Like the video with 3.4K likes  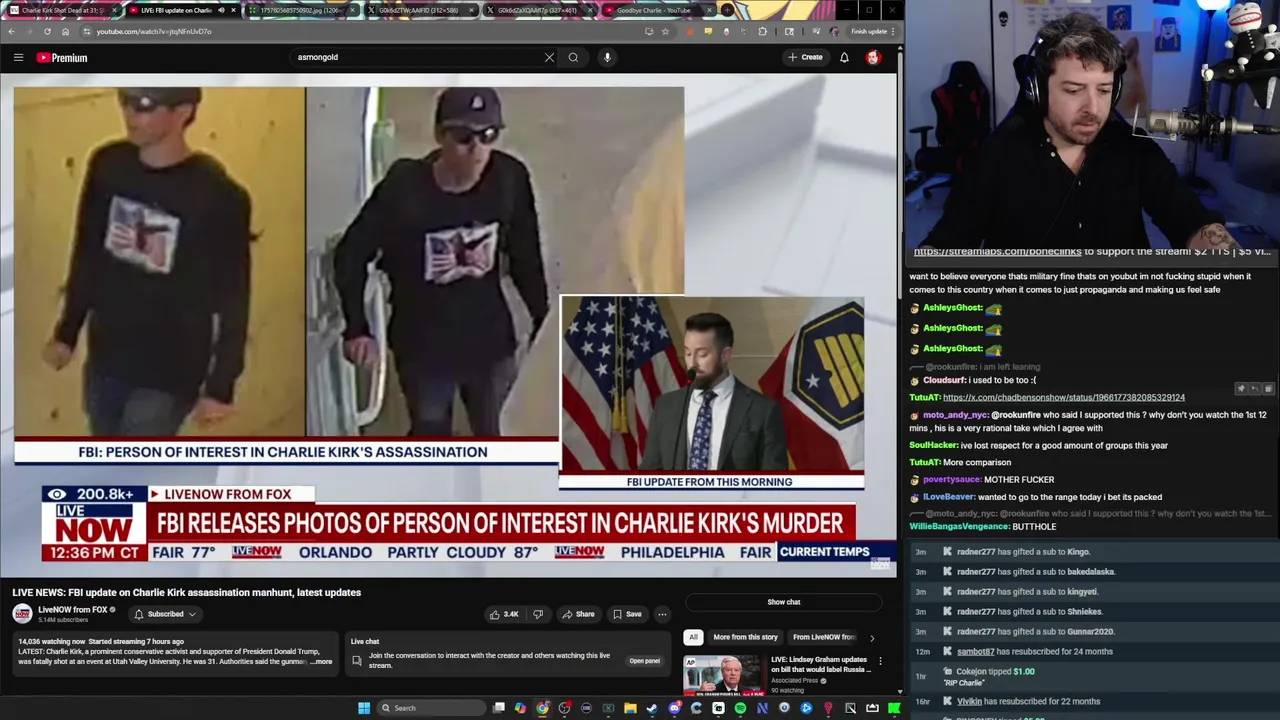[x=503, y=614]
